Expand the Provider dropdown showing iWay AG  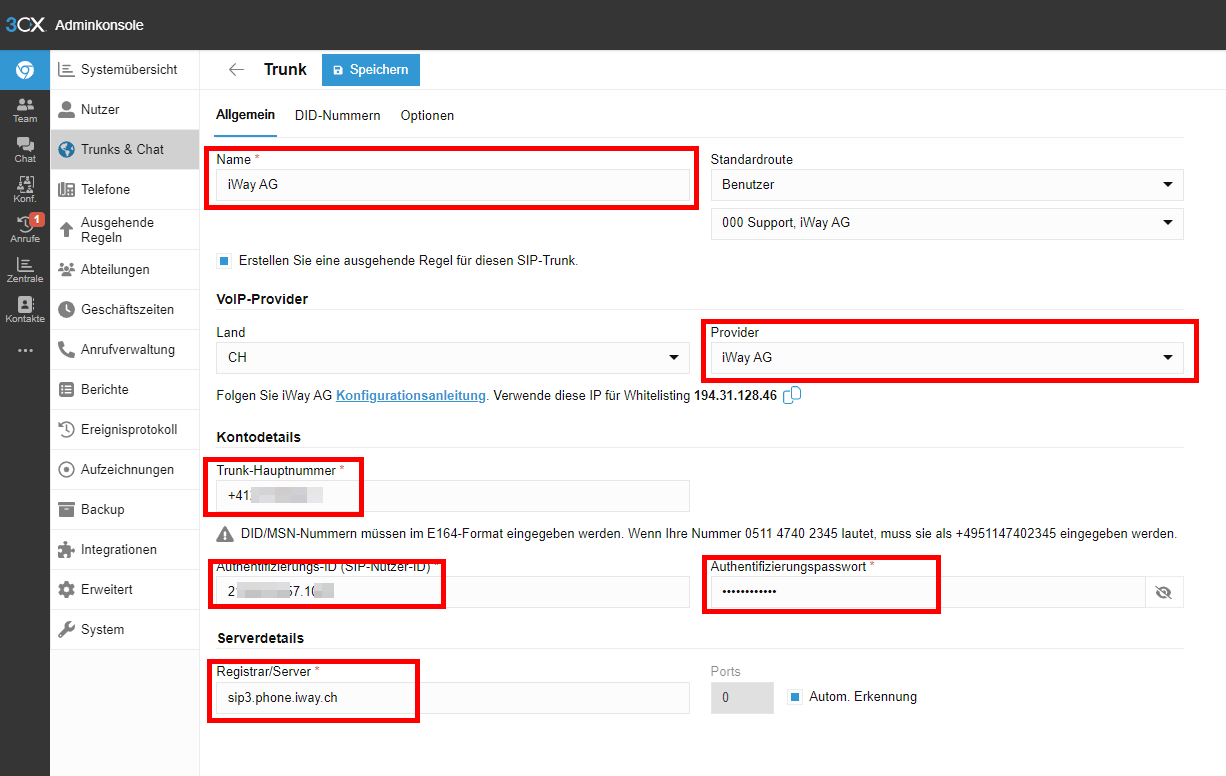[946, 358]
